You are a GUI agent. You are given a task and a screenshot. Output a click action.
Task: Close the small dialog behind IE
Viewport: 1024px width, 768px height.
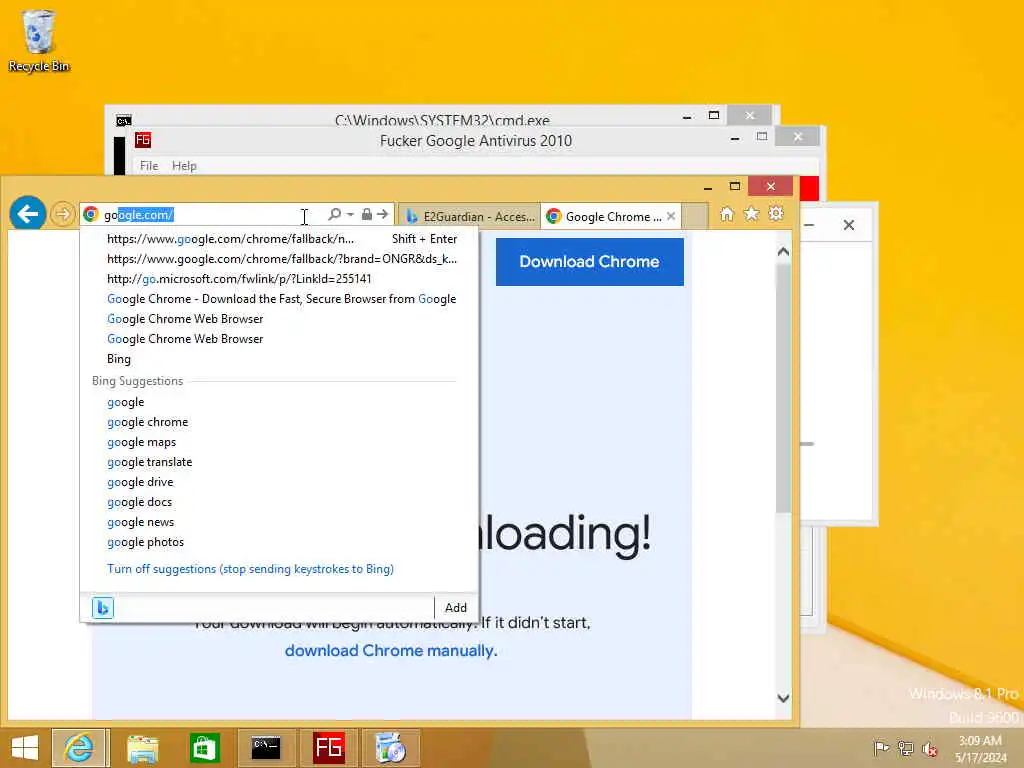pyautogui.click(x=848, y=225)
